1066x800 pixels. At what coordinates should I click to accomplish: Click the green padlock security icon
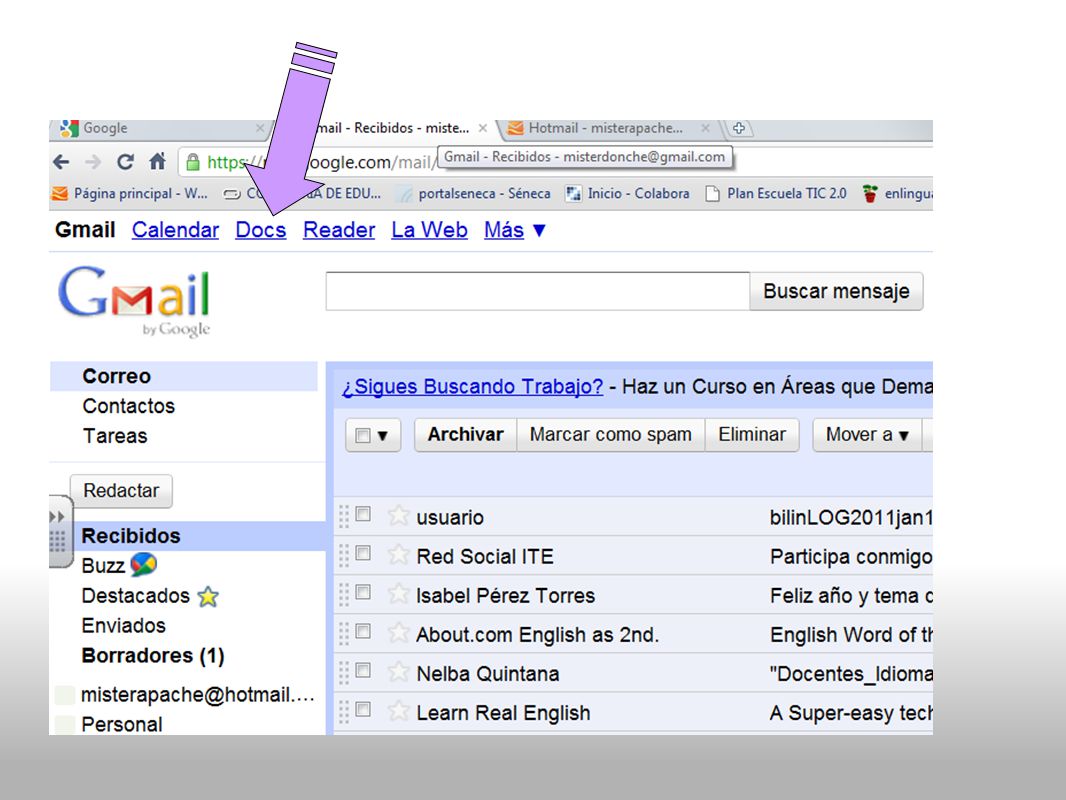[193, 162]
